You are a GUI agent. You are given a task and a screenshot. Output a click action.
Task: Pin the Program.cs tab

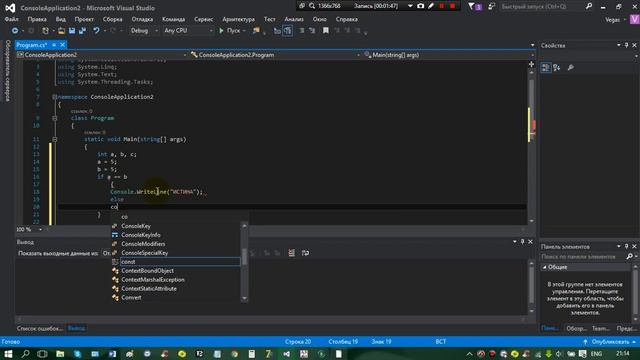pyautogui.click(x=54, y=45)
